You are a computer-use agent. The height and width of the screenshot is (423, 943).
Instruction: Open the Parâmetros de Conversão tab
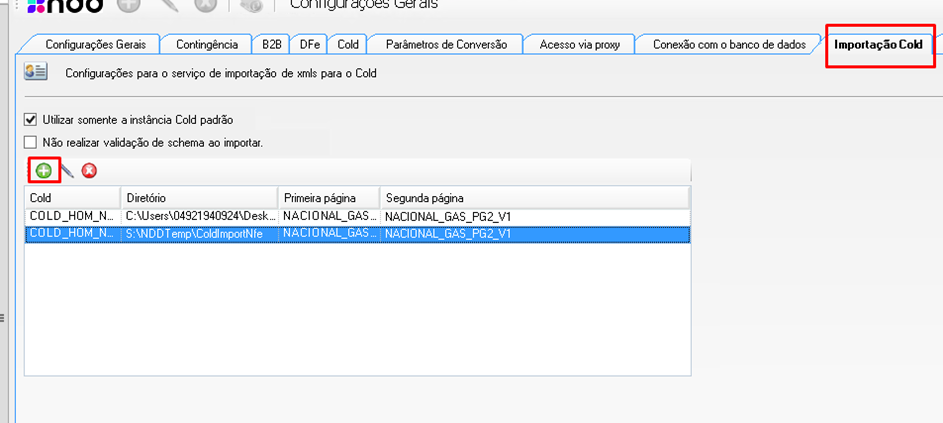click(x=446, y=44)
